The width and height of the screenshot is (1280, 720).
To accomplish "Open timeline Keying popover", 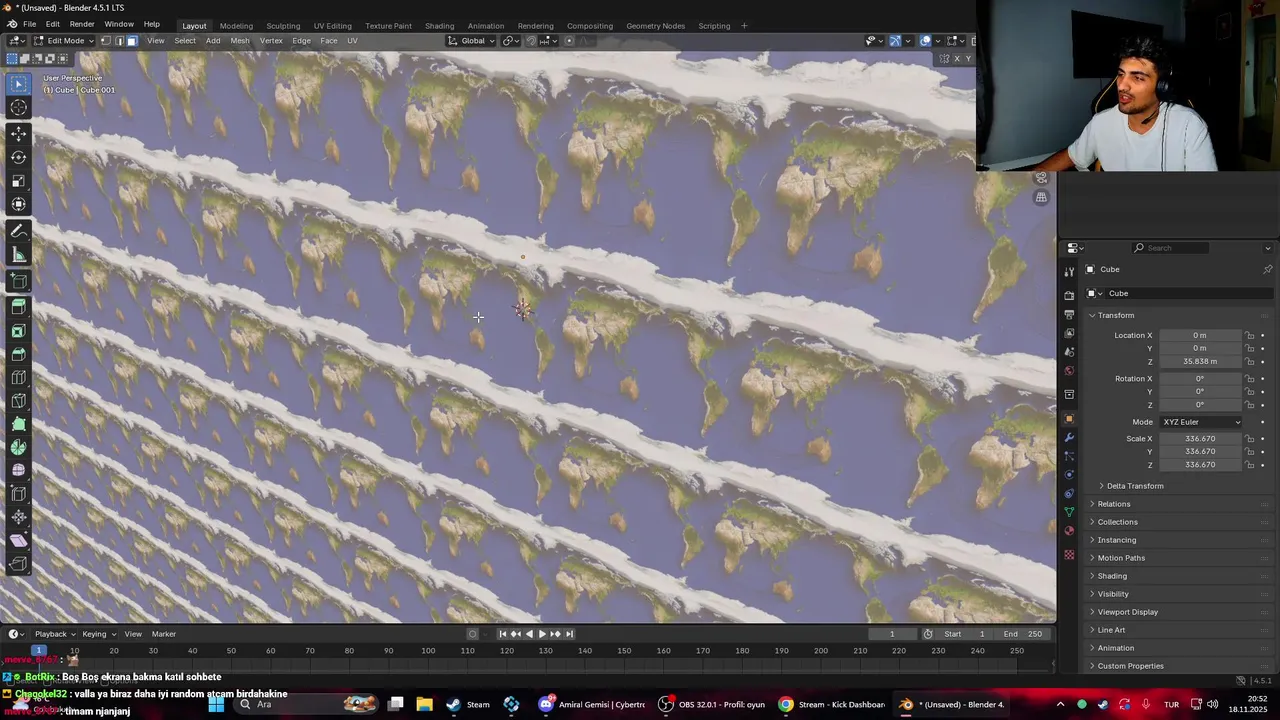I will coord(98,634).
